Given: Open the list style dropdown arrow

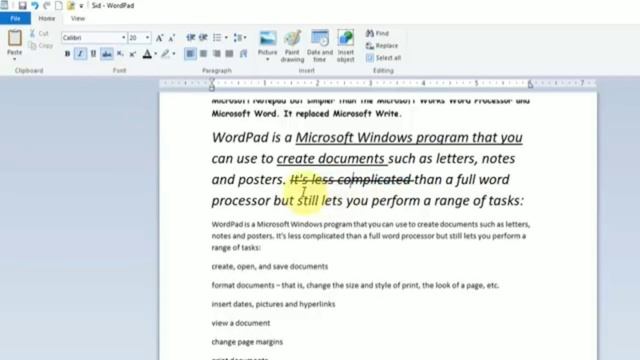Looking at the screenshot, I should point(226,38).
